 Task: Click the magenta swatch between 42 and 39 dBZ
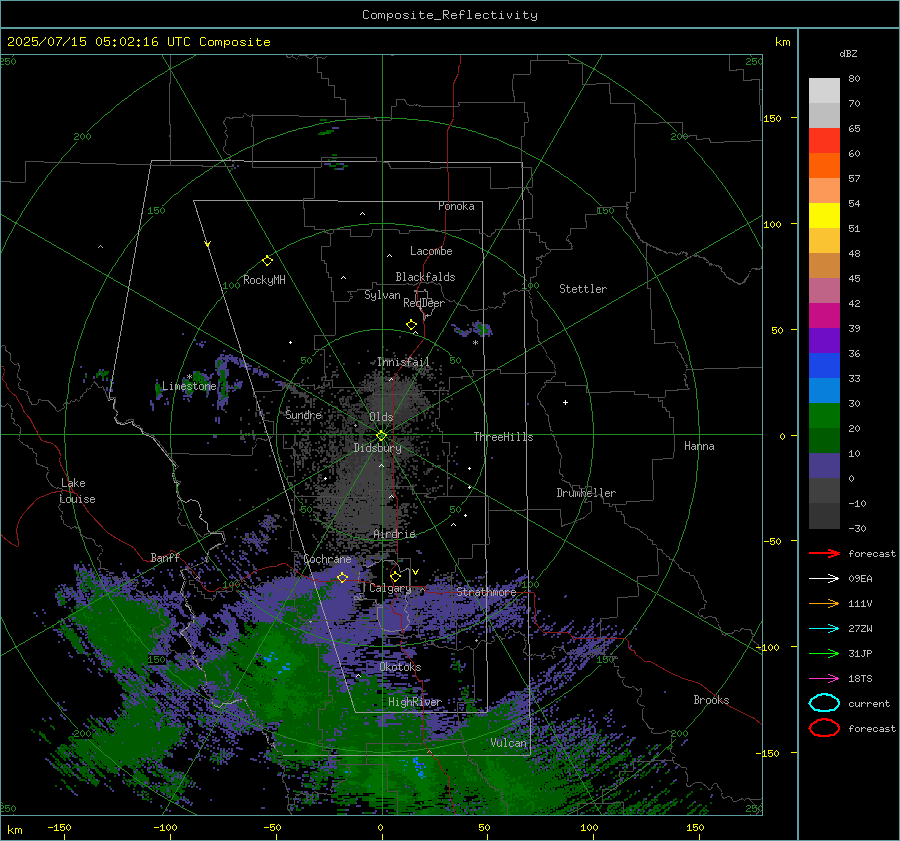(824, 316)
